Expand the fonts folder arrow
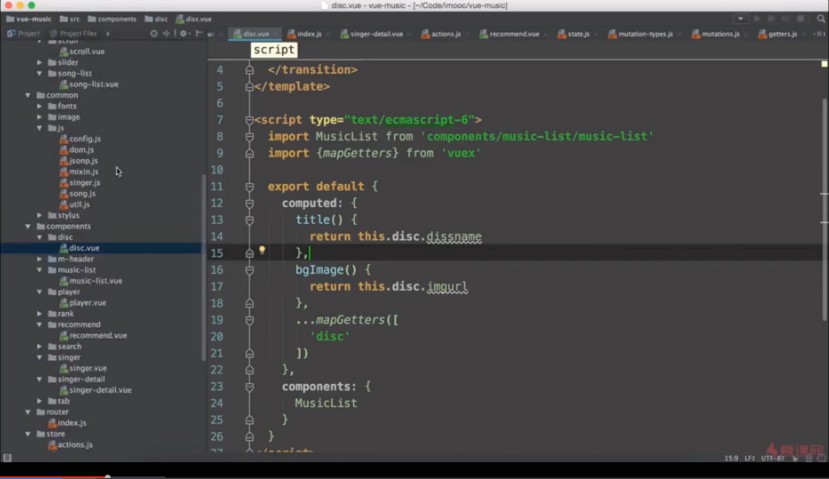Viewport: 829px width, 479px height. pyautogui.click(x=40, y=106)
